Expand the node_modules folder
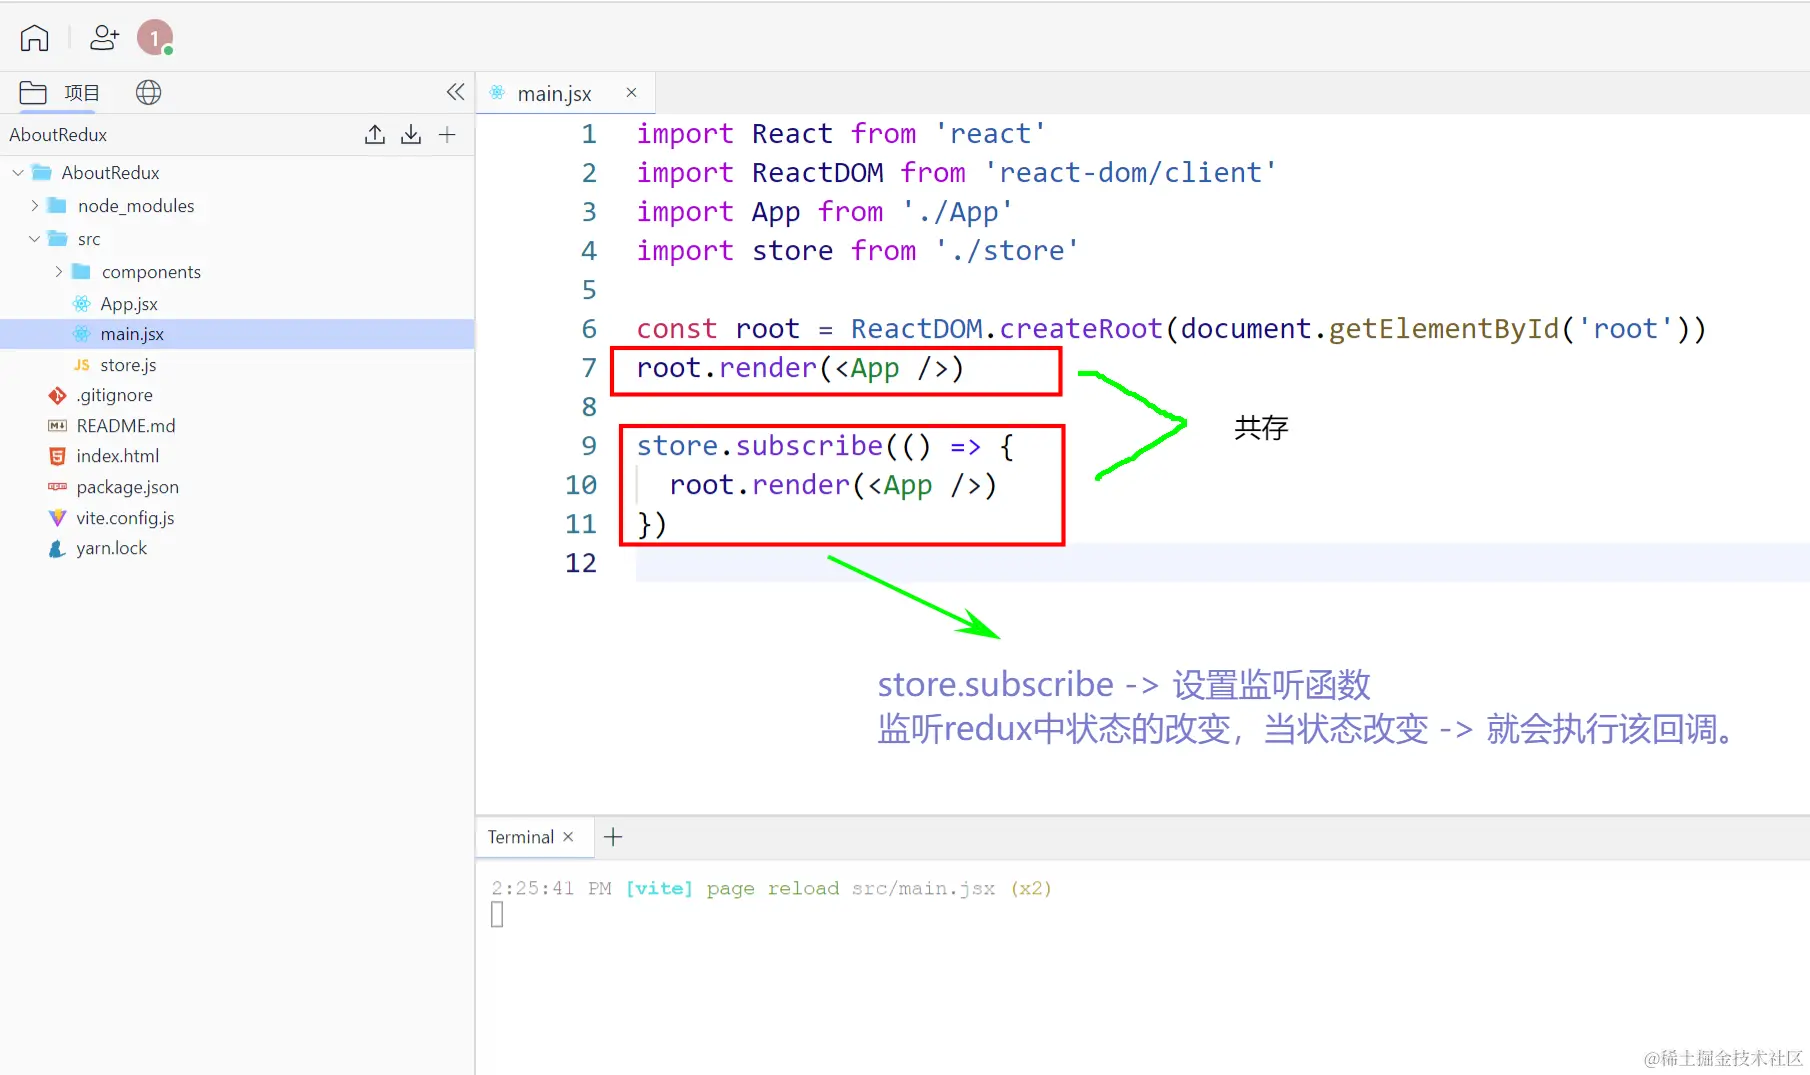The width and height of the screenshot is (1810, 1075). [x=35, y=206]
